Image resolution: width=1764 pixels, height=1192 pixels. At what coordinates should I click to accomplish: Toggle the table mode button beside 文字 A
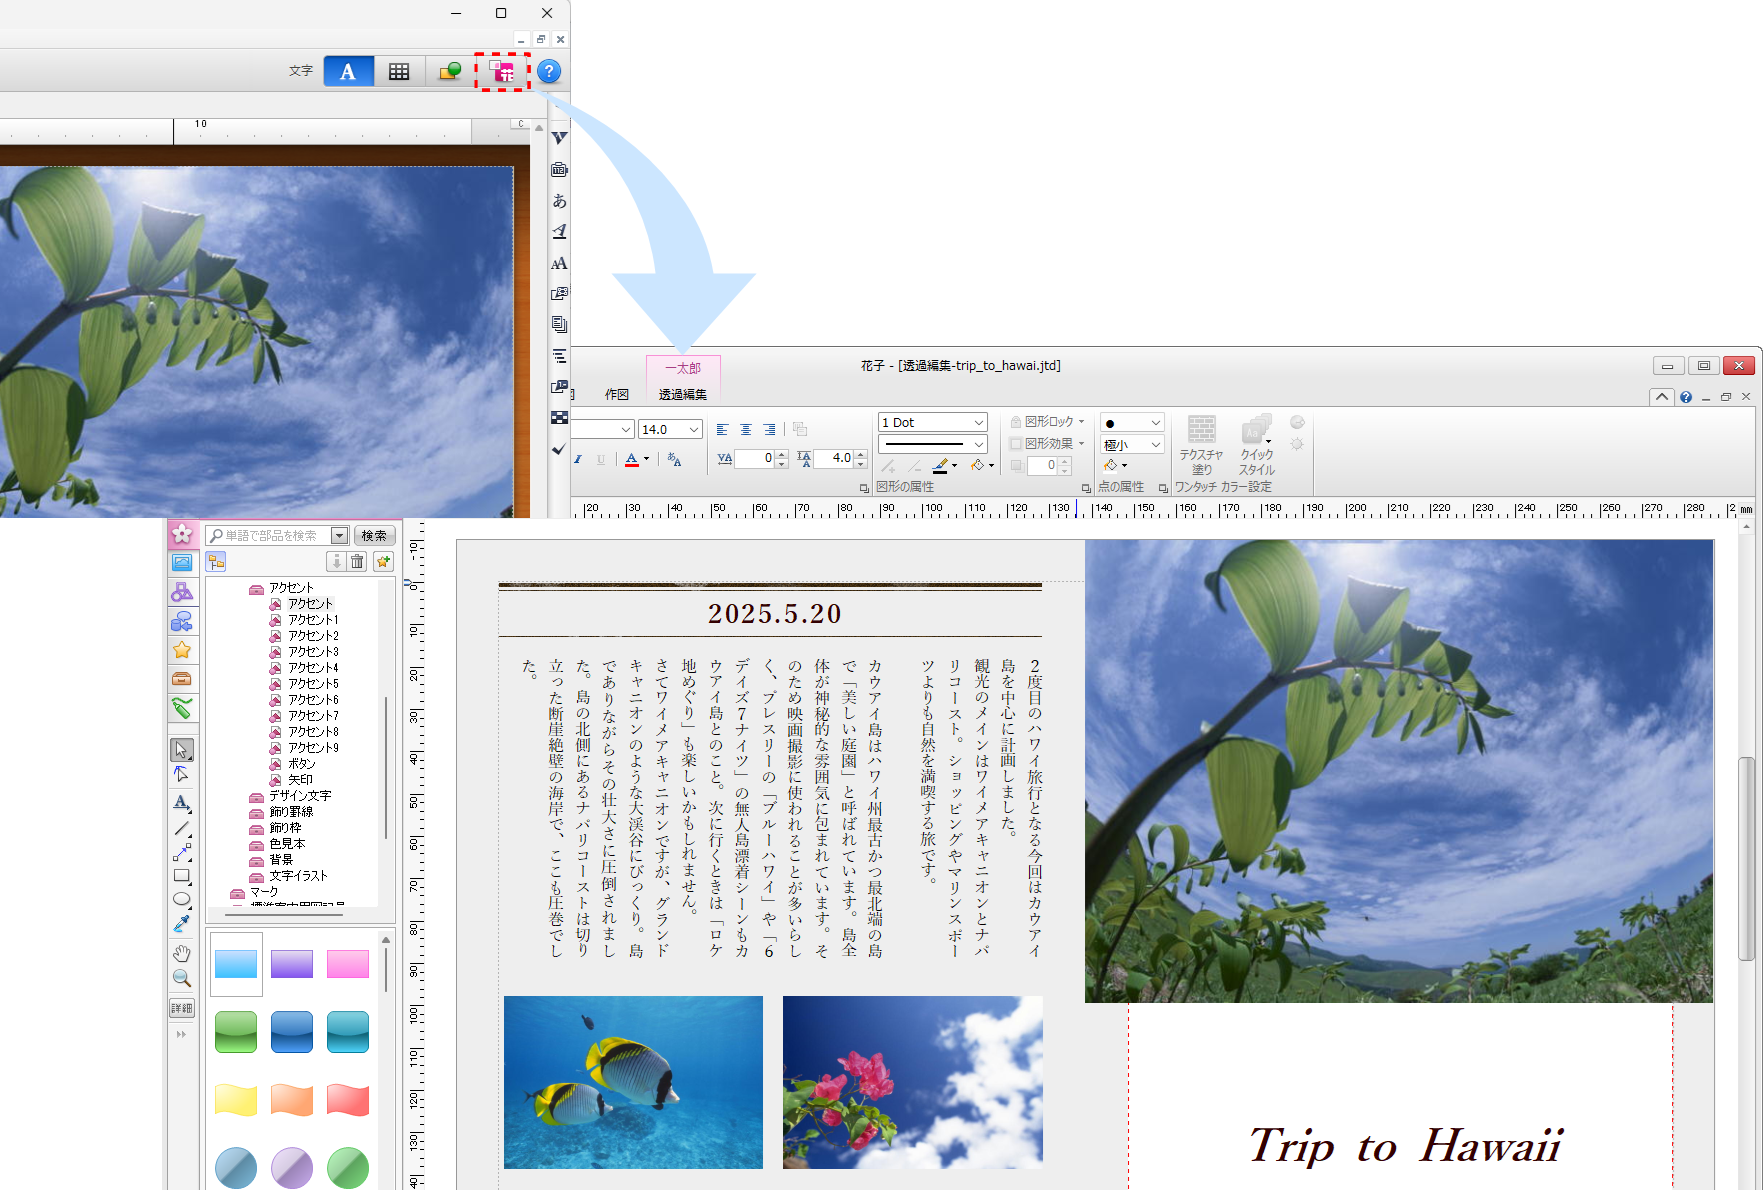[x=399, y=72]
